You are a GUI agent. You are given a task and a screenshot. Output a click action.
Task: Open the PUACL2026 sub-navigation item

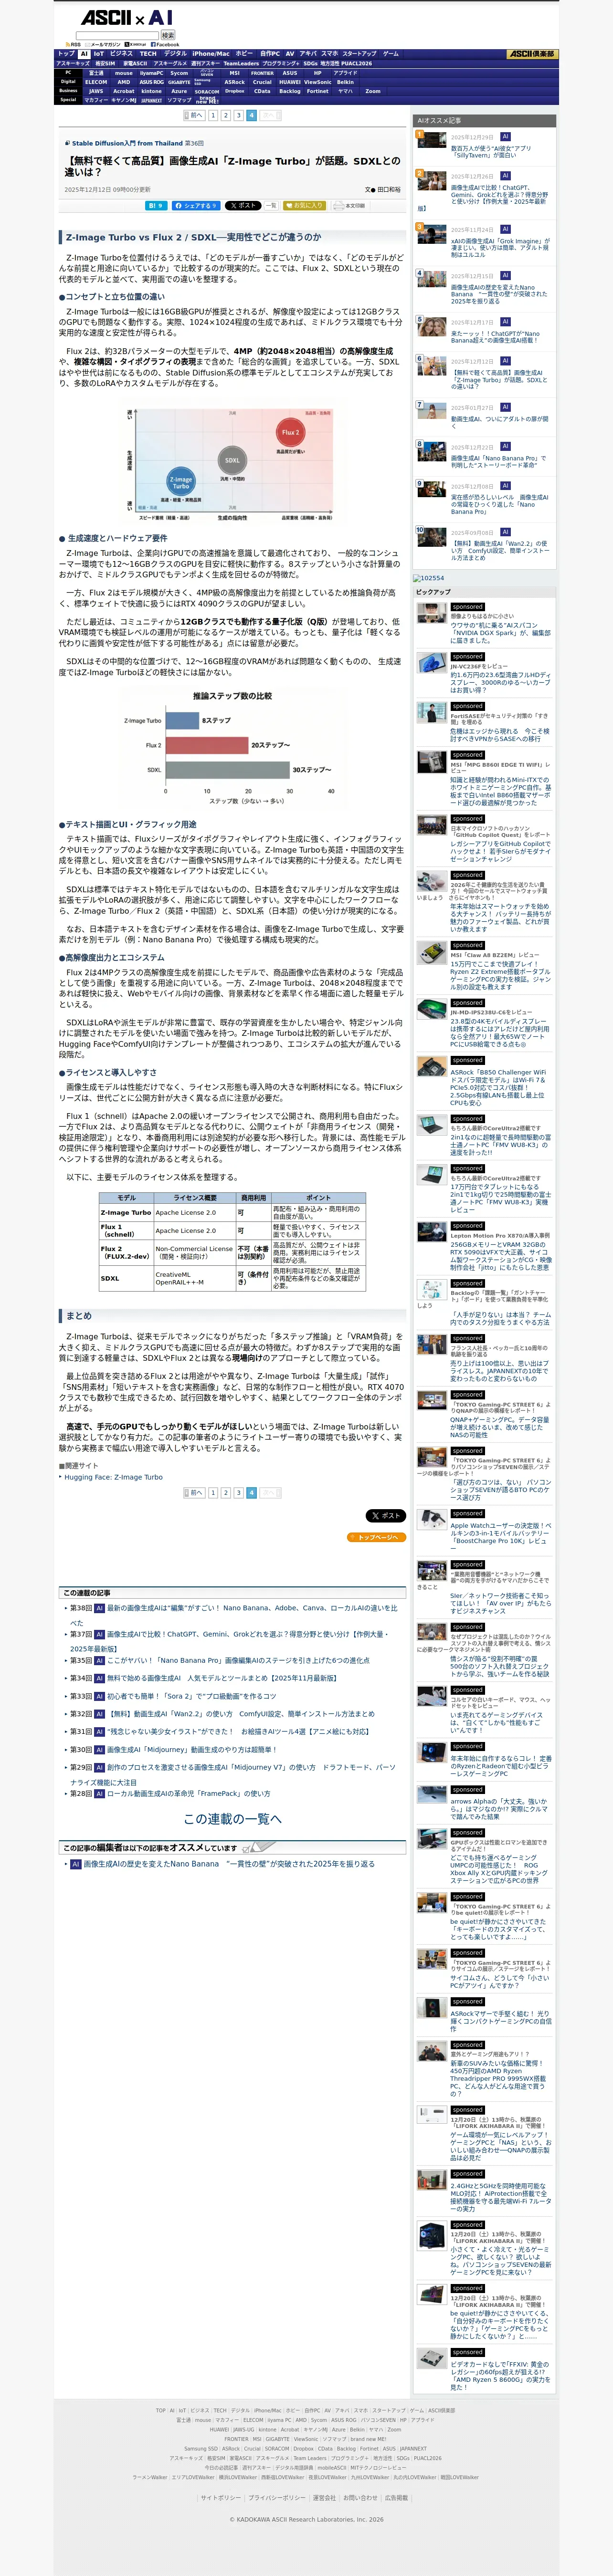click(357, 64)
